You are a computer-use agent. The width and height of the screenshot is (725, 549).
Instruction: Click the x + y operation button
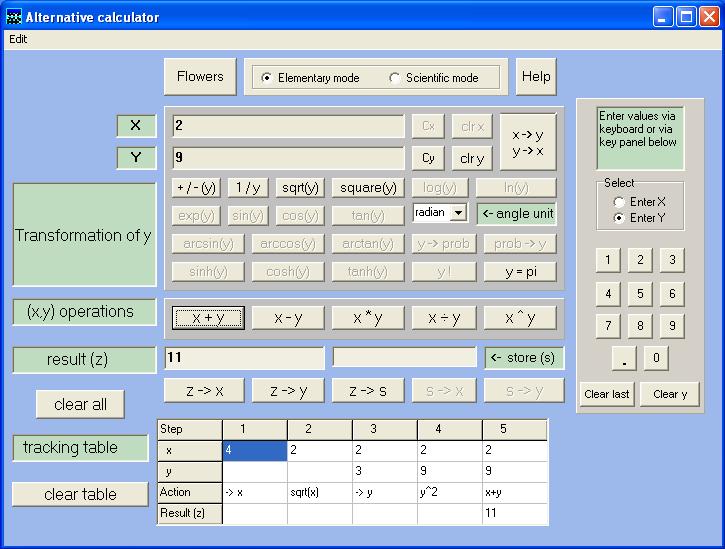[208, 318]
